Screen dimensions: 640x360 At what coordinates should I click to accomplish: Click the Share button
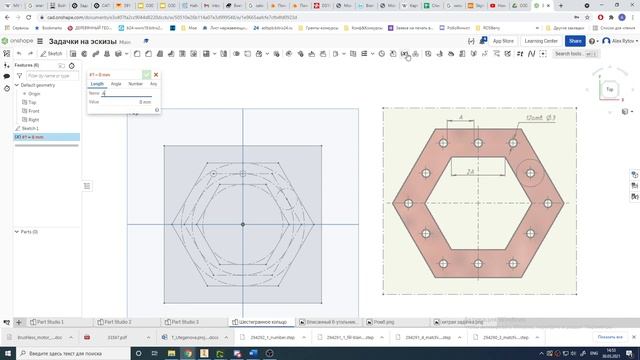coord(575,41)
